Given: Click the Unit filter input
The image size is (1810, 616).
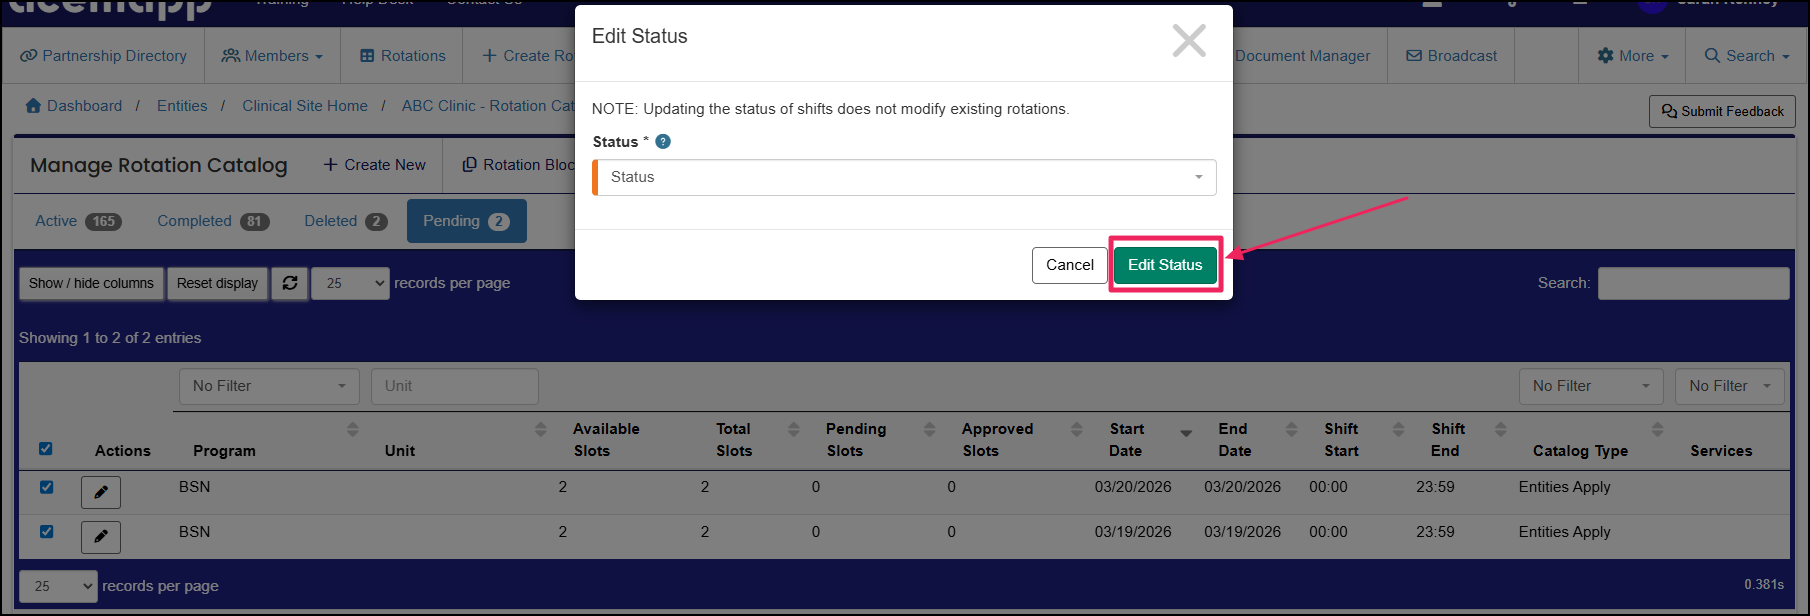Looking at the screenshot, I should (x=455, y=386).
